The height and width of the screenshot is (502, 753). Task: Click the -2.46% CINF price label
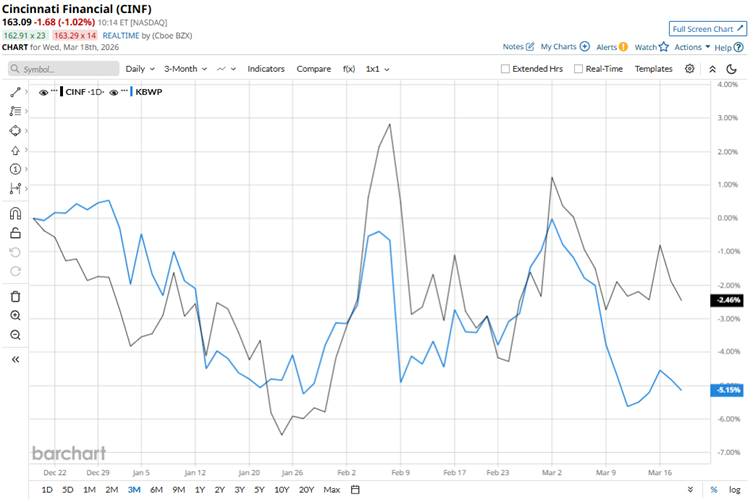point(727,300)
